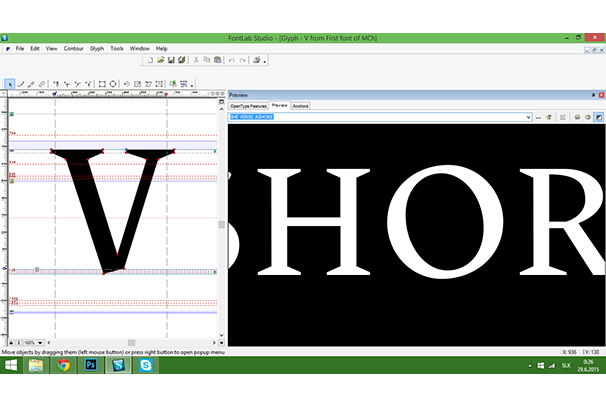The image size is (606, 406).
Task: Click the Open font folder icon
Action: pyautogui.click(x=160, y=60)
